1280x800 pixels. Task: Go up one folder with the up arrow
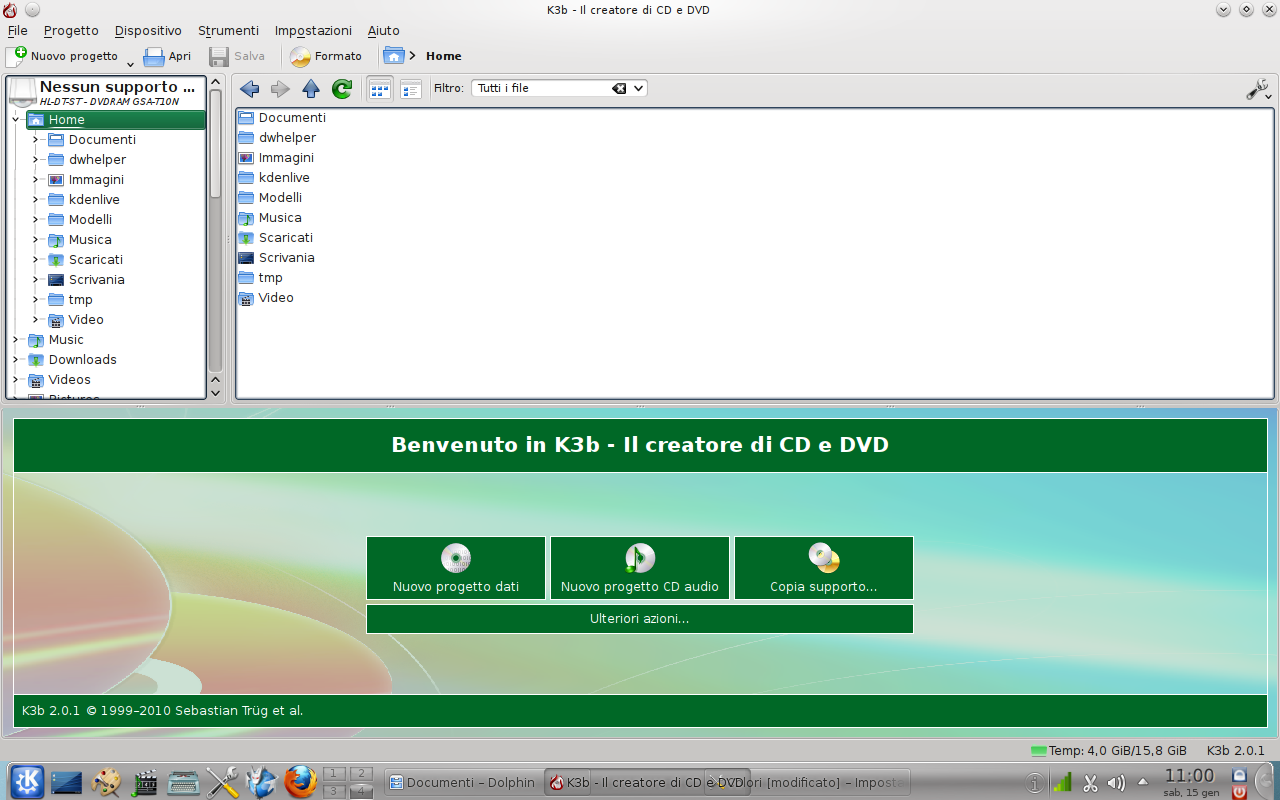[x=311, y=89]
